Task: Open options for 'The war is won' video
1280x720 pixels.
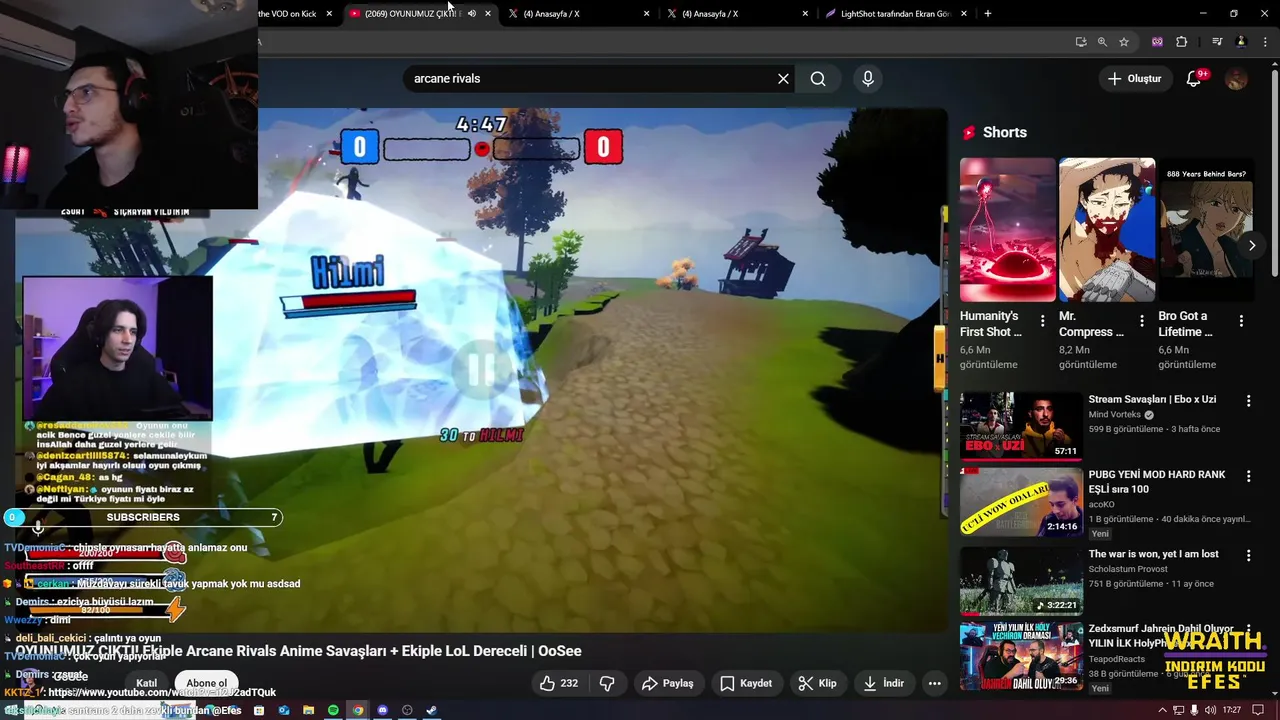Action: pos(1248,556)
